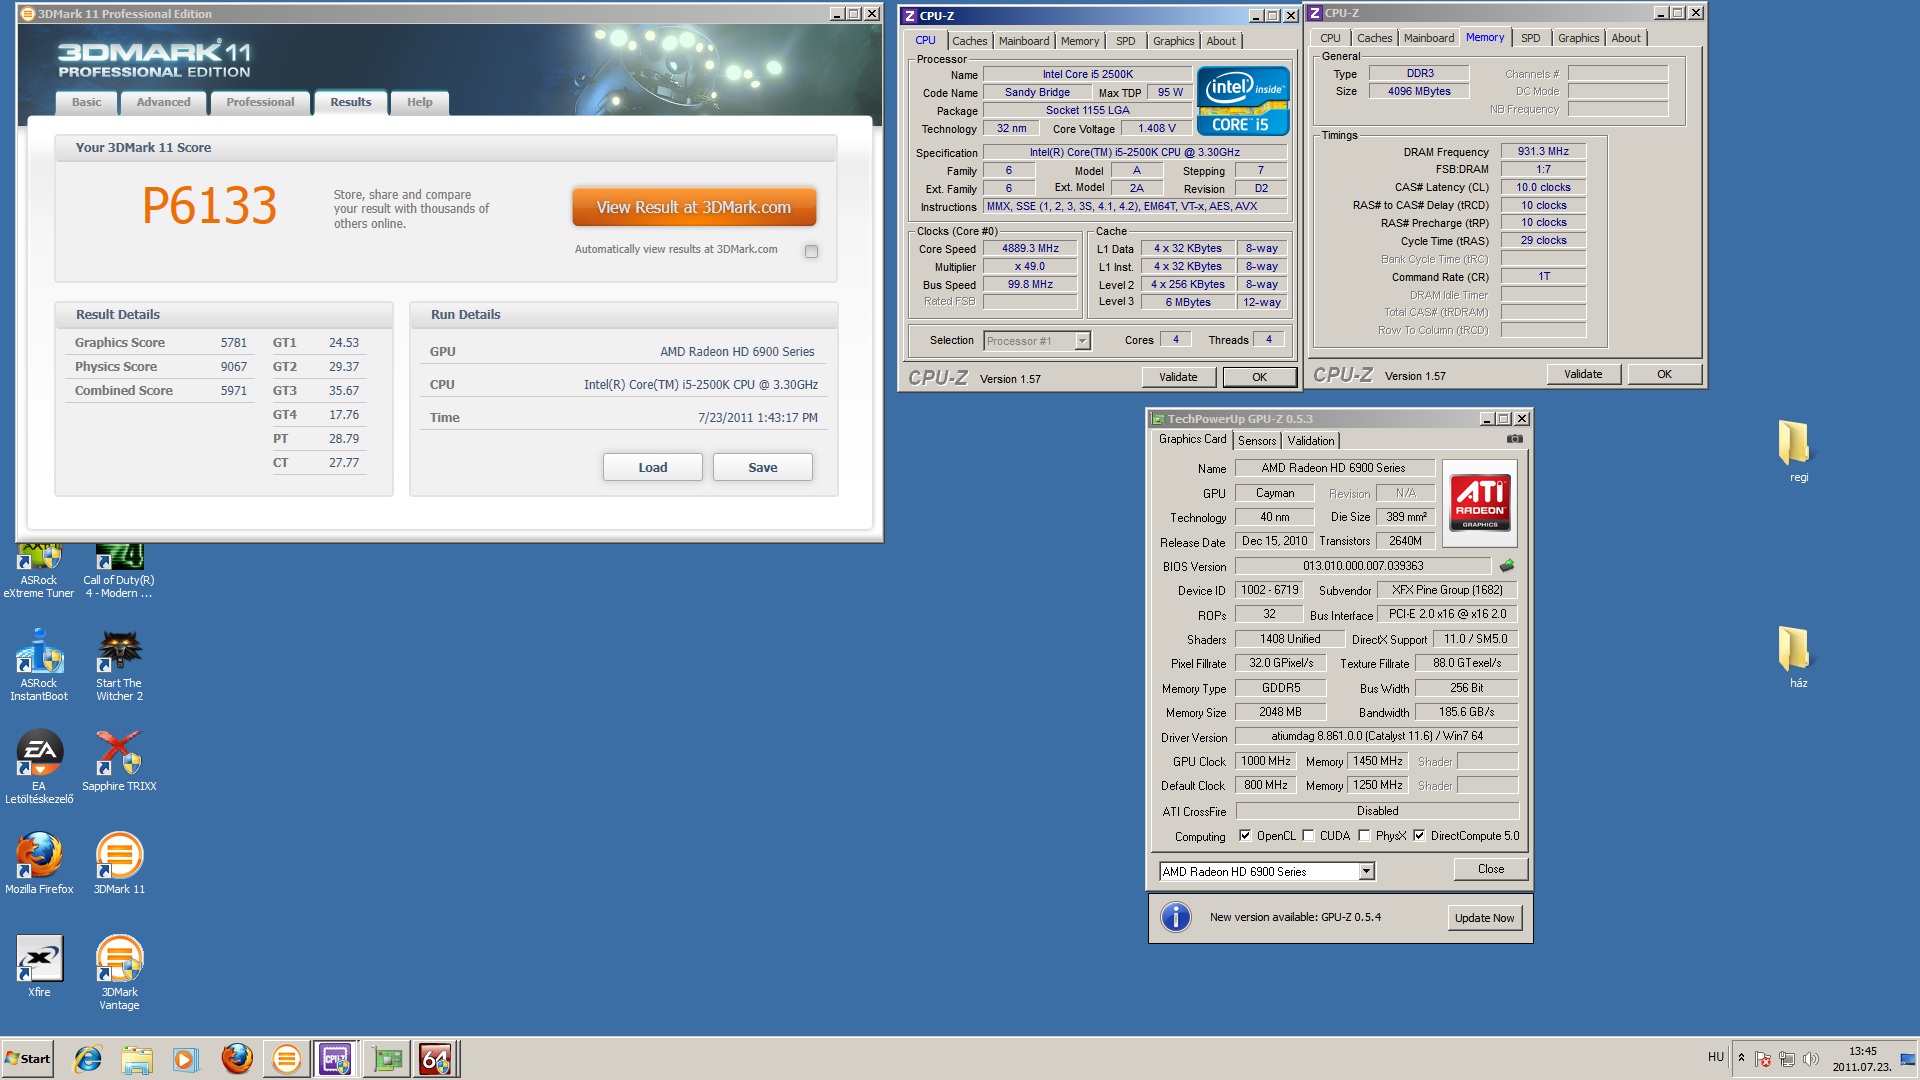This screenshot has width=1920, height=1080.
Task: Toggle the PhysX computing checkbox
Action: click(1364, 836)
